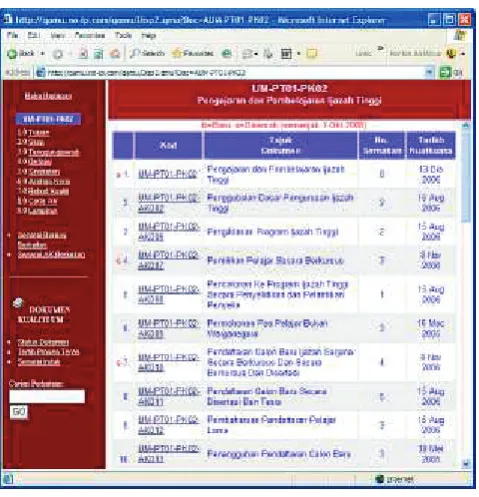Screen dimensions: 479x497
Task: Open the Status Dokumen link in the sidebar
Action: [43, 342]
